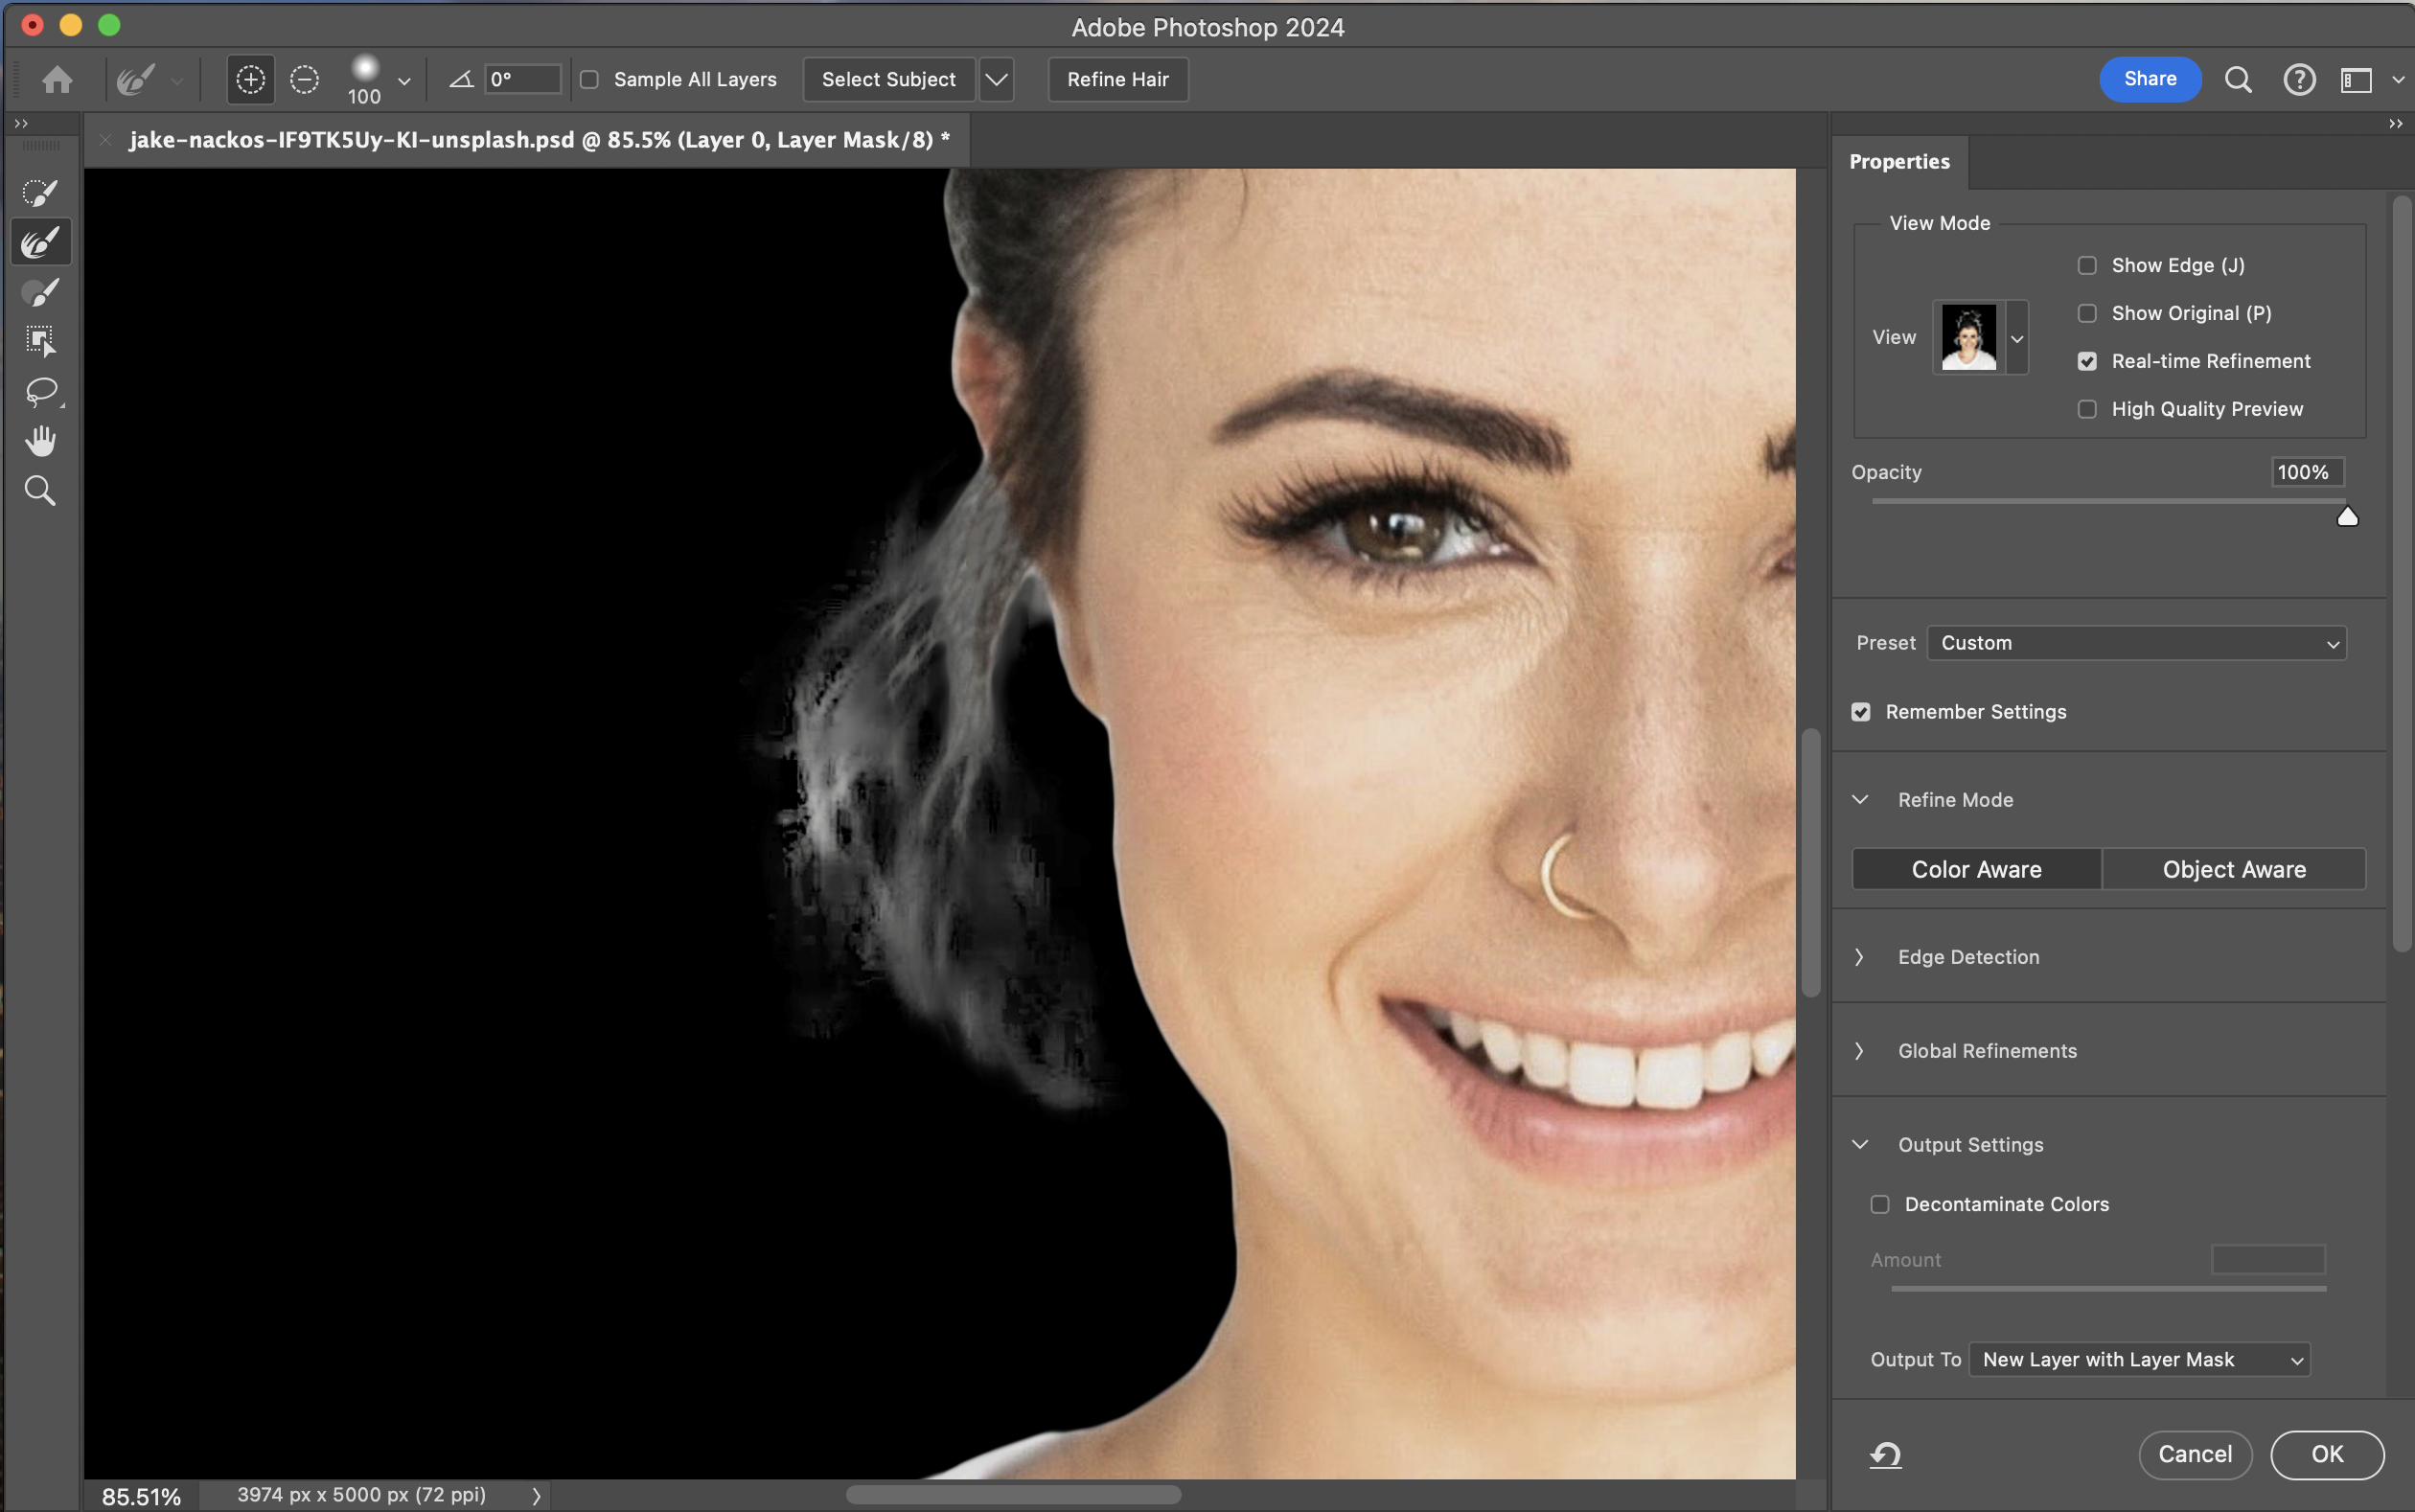Enable Decontaminate Colors checkbox

[1880, 1204]
